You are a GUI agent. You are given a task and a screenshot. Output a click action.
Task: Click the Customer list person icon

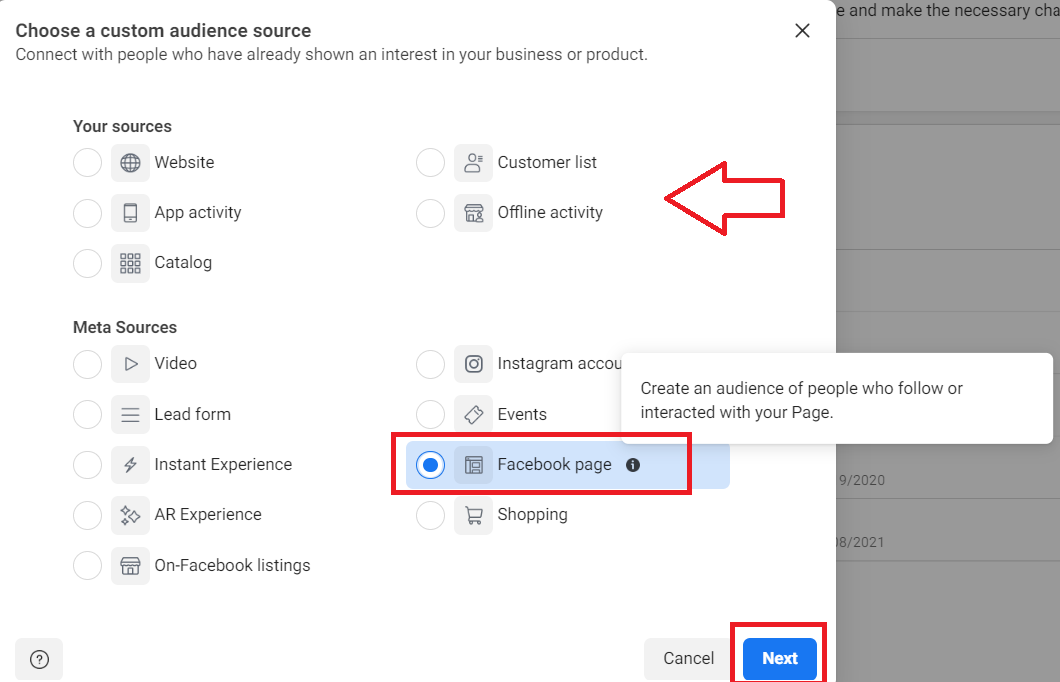click(473, 163)
